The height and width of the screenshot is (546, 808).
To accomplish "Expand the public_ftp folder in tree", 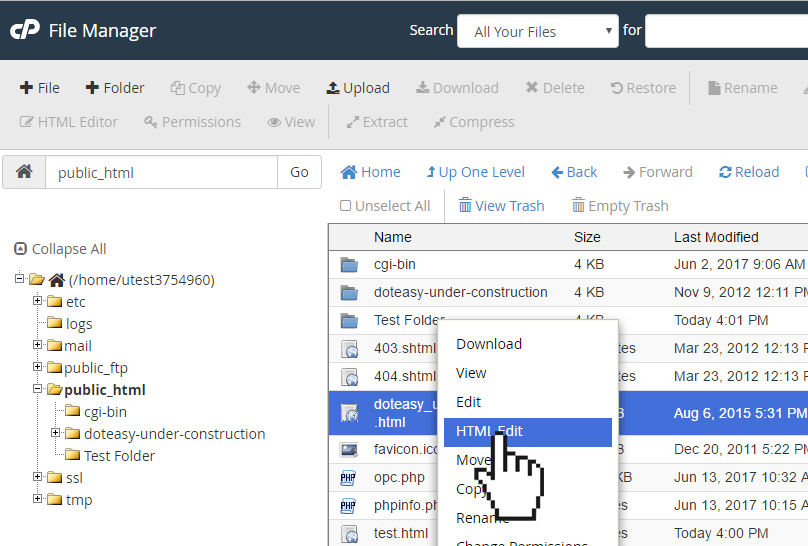I will 37,366.
